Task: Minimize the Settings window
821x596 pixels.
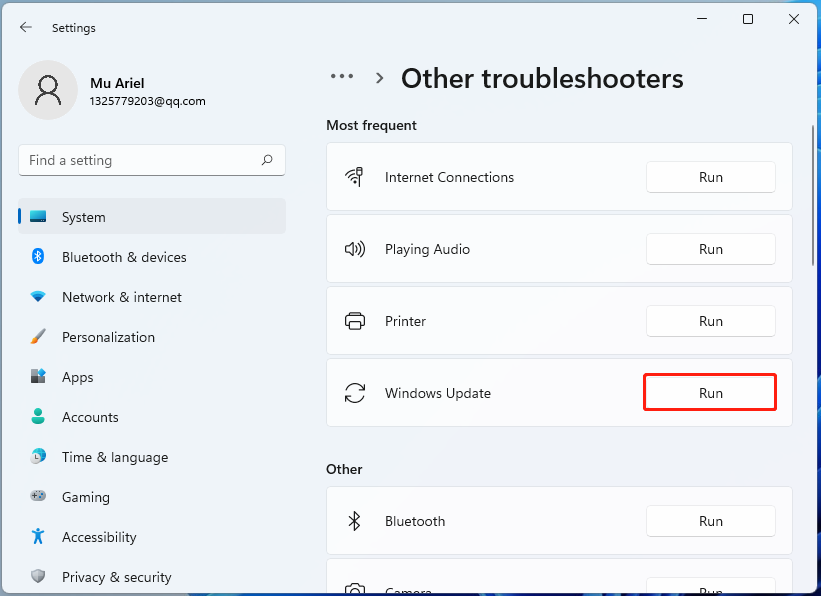Action: point(702,19)
